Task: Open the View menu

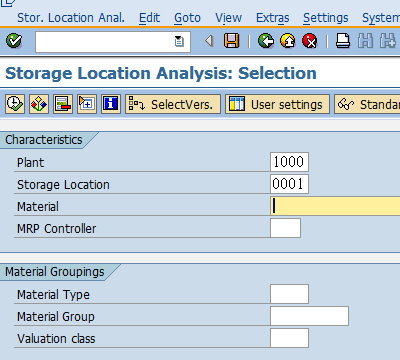Action: pyautogui.click(x=228, y=18)
